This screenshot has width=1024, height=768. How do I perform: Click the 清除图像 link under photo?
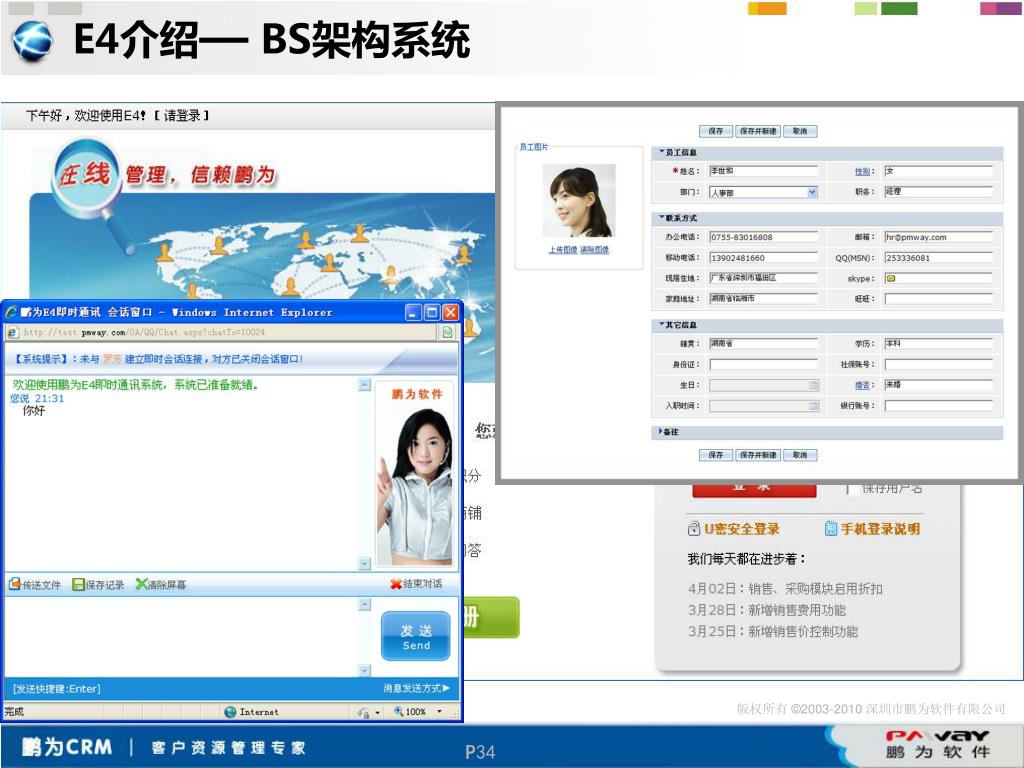coord(594,250)
